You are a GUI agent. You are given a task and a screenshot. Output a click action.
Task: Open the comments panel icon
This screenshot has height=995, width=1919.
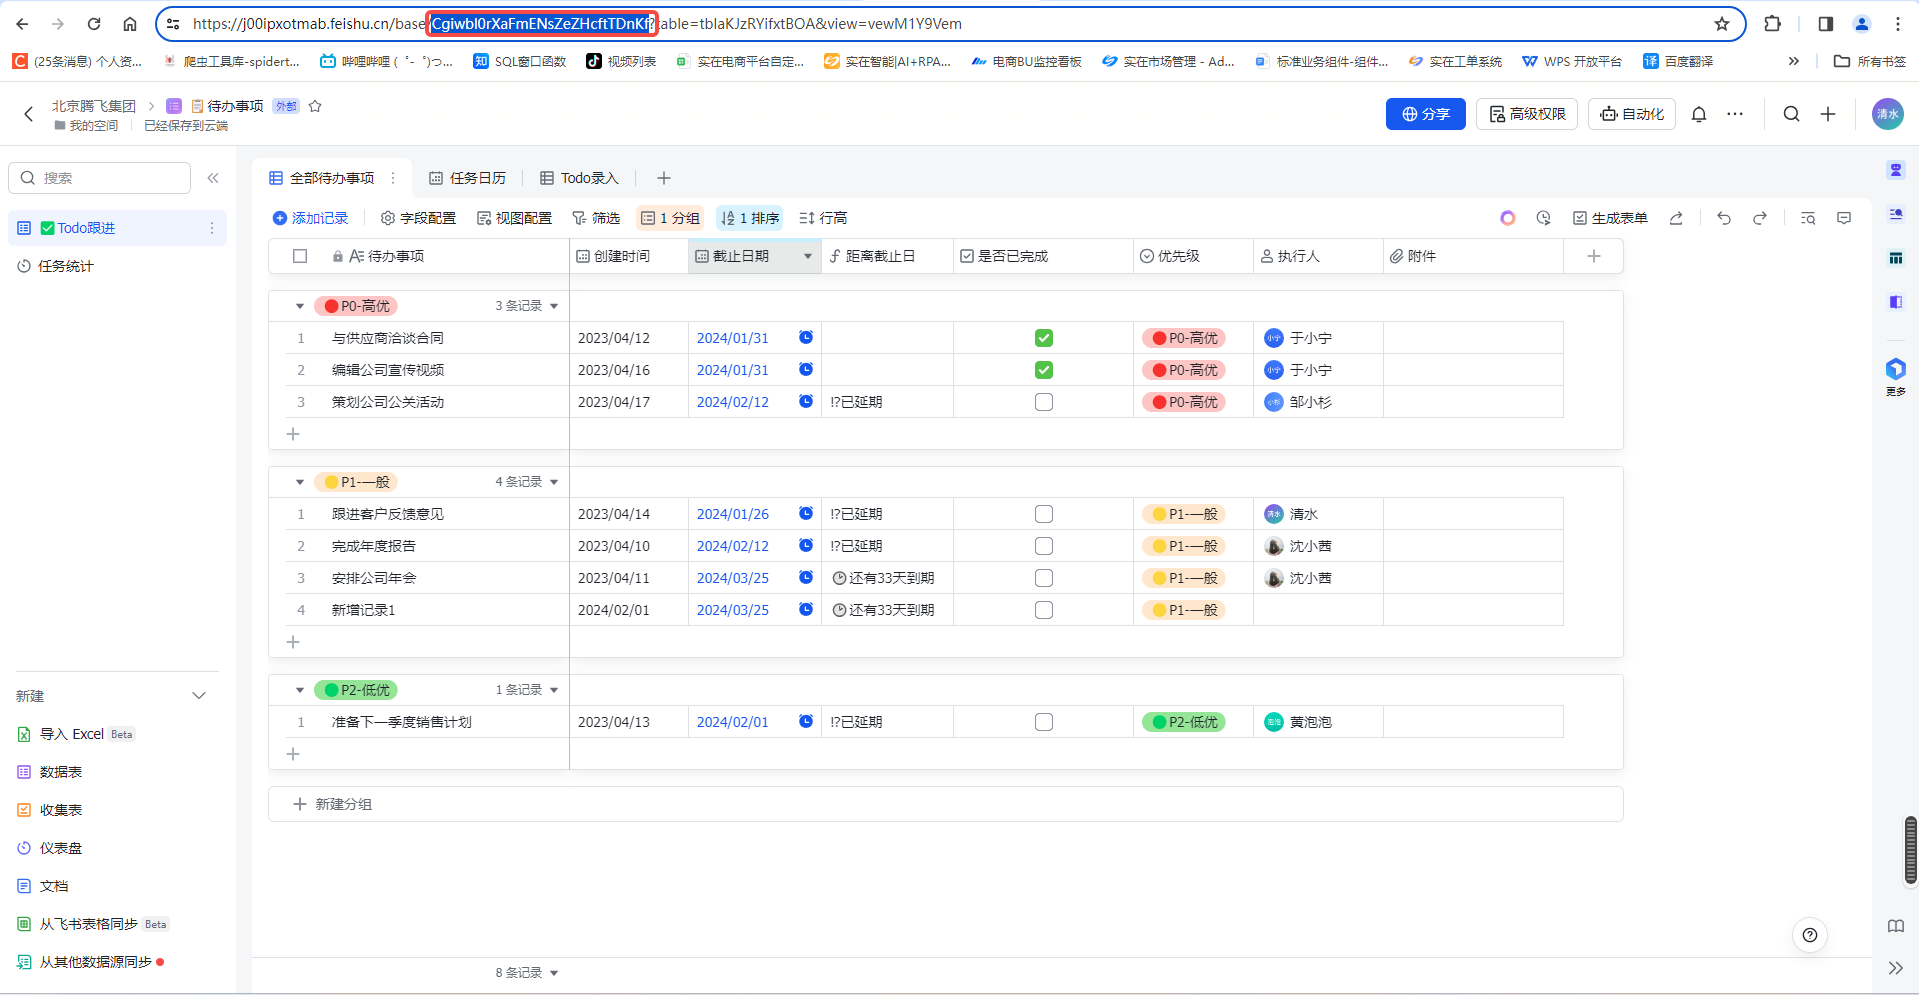(1844, 218)
